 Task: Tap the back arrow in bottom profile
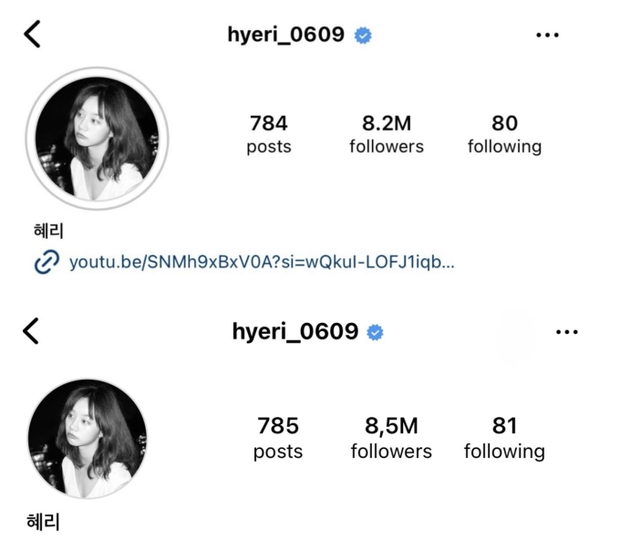[x=31, y=331]
